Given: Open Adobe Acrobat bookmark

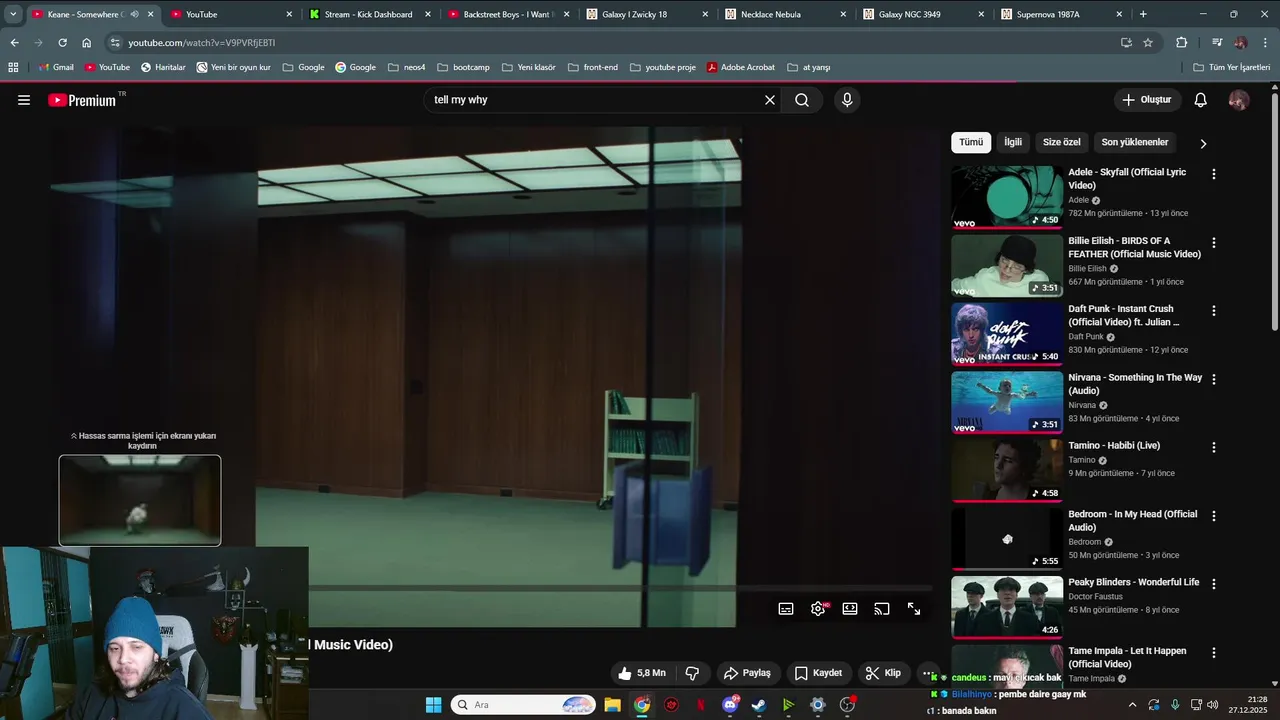Looking at the screenshot, I should click(x=741, y=67).
